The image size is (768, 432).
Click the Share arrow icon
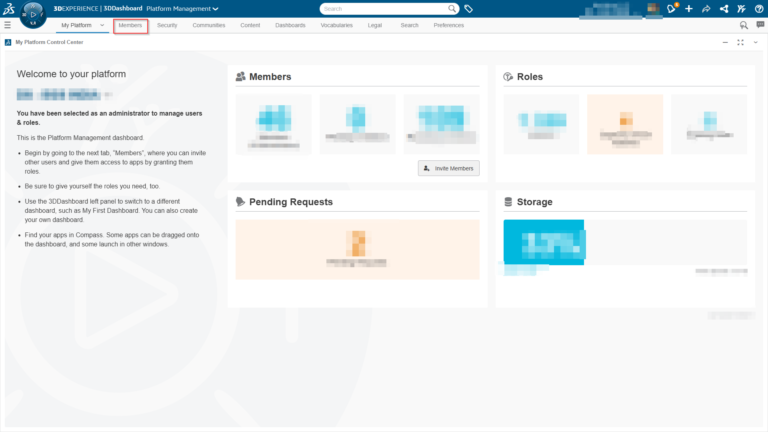[706, 8]
